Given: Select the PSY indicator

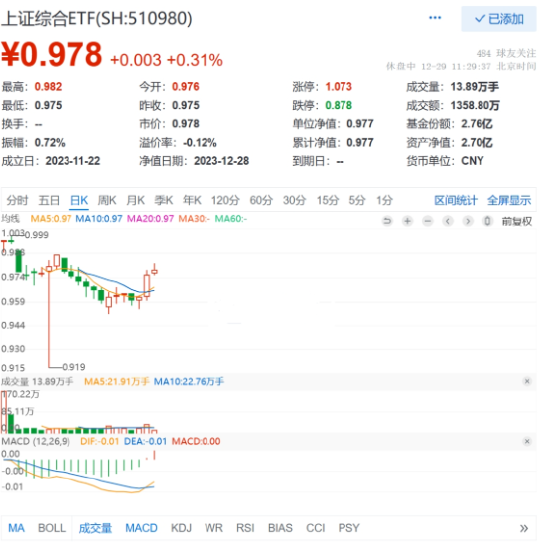Looking at the screenshot, I should (x=349, y=528).
